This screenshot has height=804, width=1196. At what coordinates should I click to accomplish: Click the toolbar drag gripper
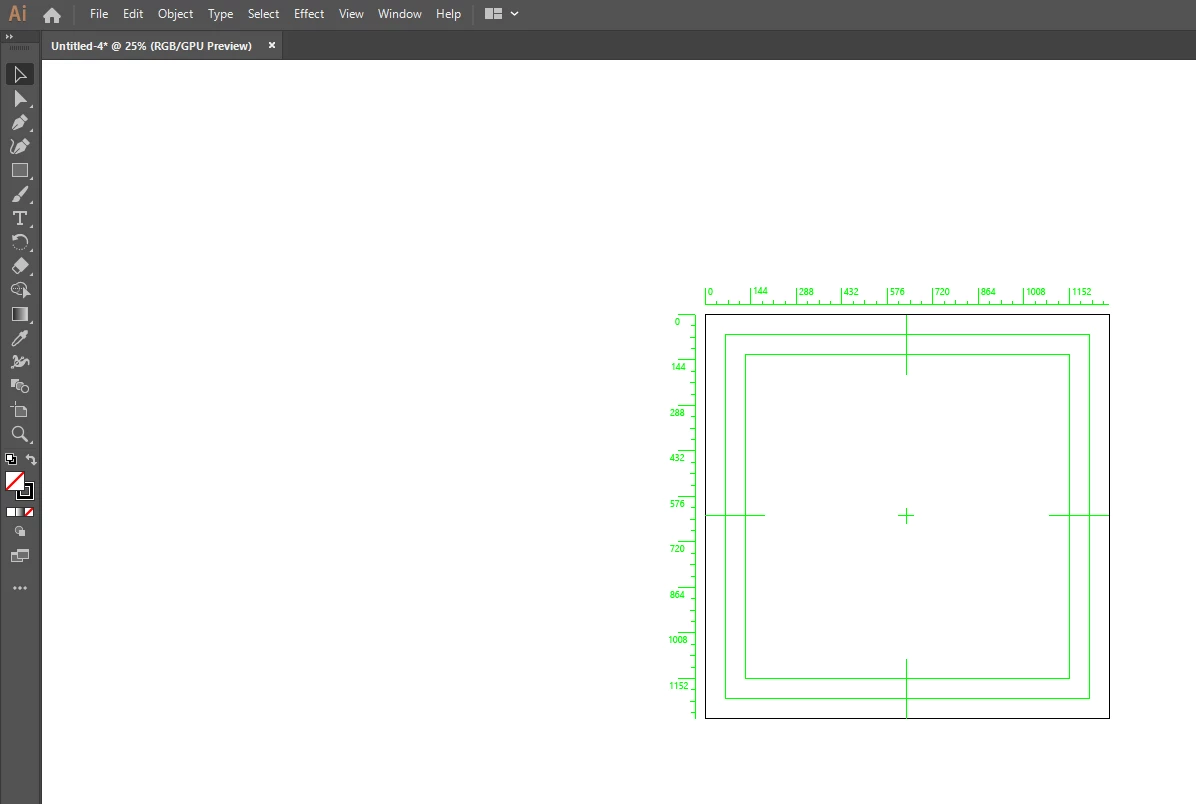pos(20,49)
